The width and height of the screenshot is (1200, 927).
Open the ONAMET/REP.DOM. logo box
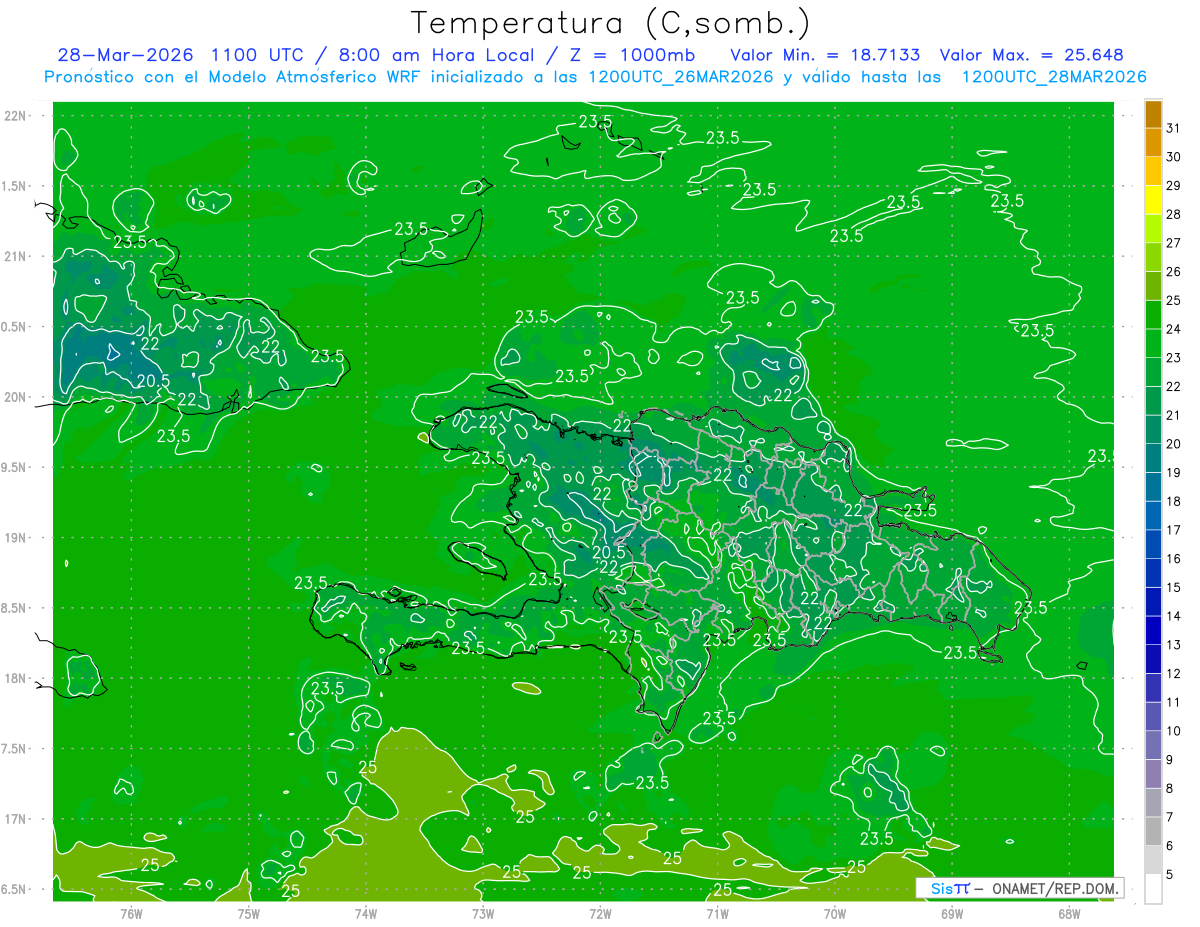pos(1019,888)
